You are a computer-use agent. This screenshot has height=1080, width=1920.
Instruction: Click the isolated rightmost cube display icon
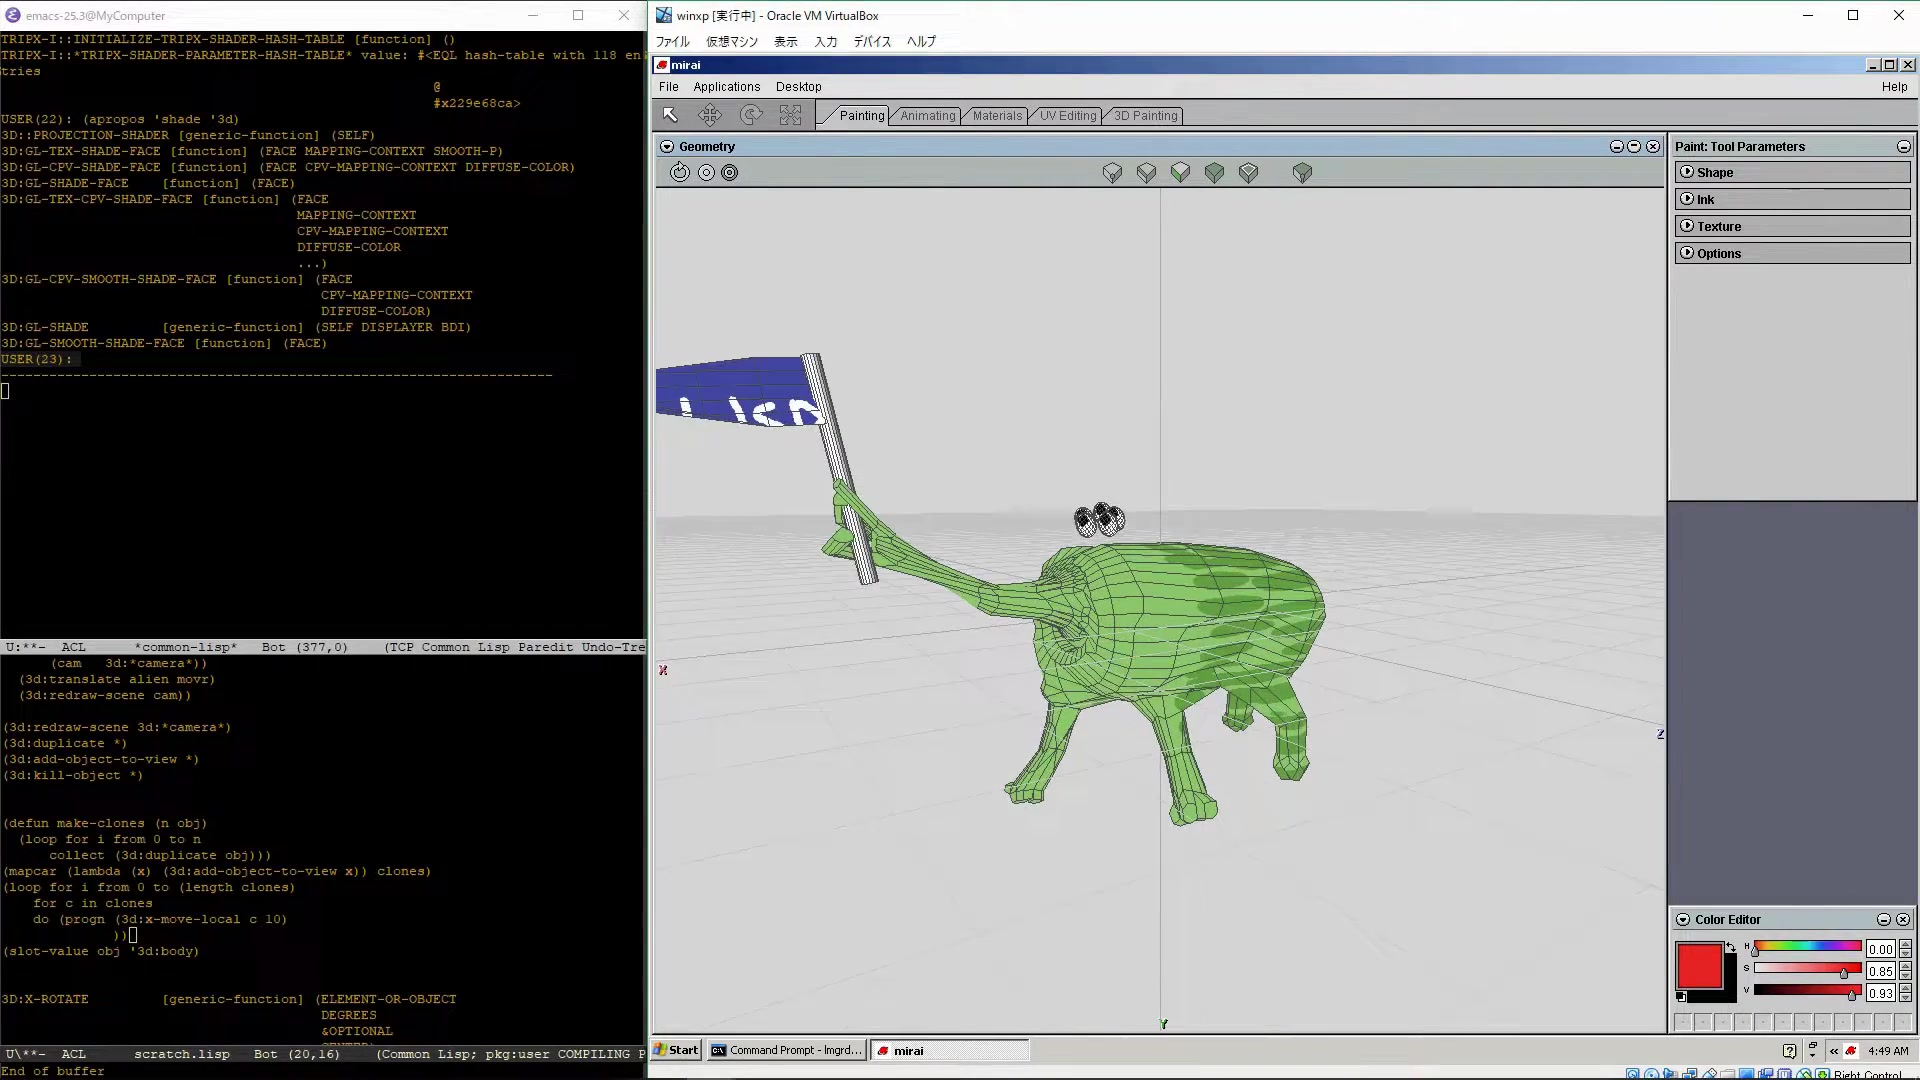pyautogui.click(x=1302, y=173)
